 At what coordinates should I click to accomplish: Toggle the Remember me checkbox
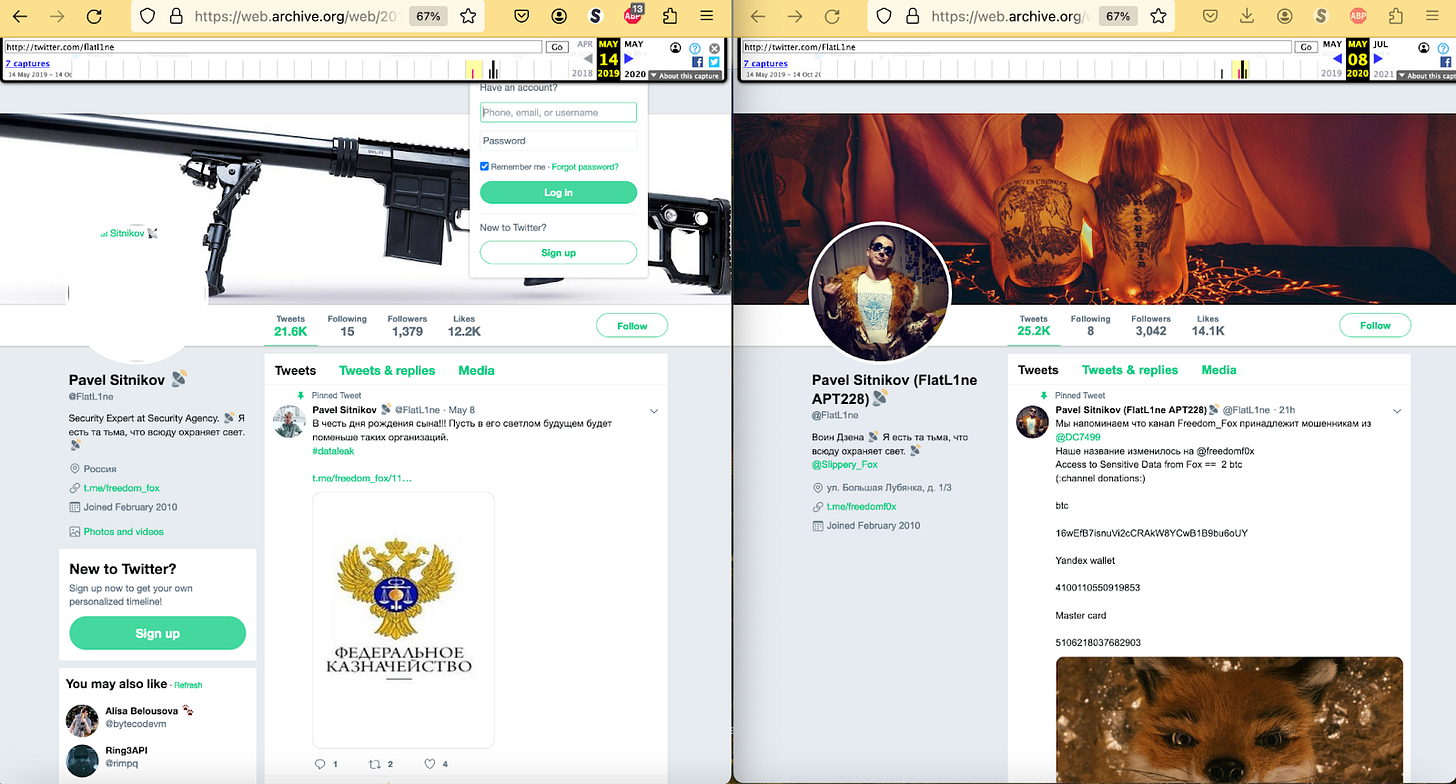485,167
